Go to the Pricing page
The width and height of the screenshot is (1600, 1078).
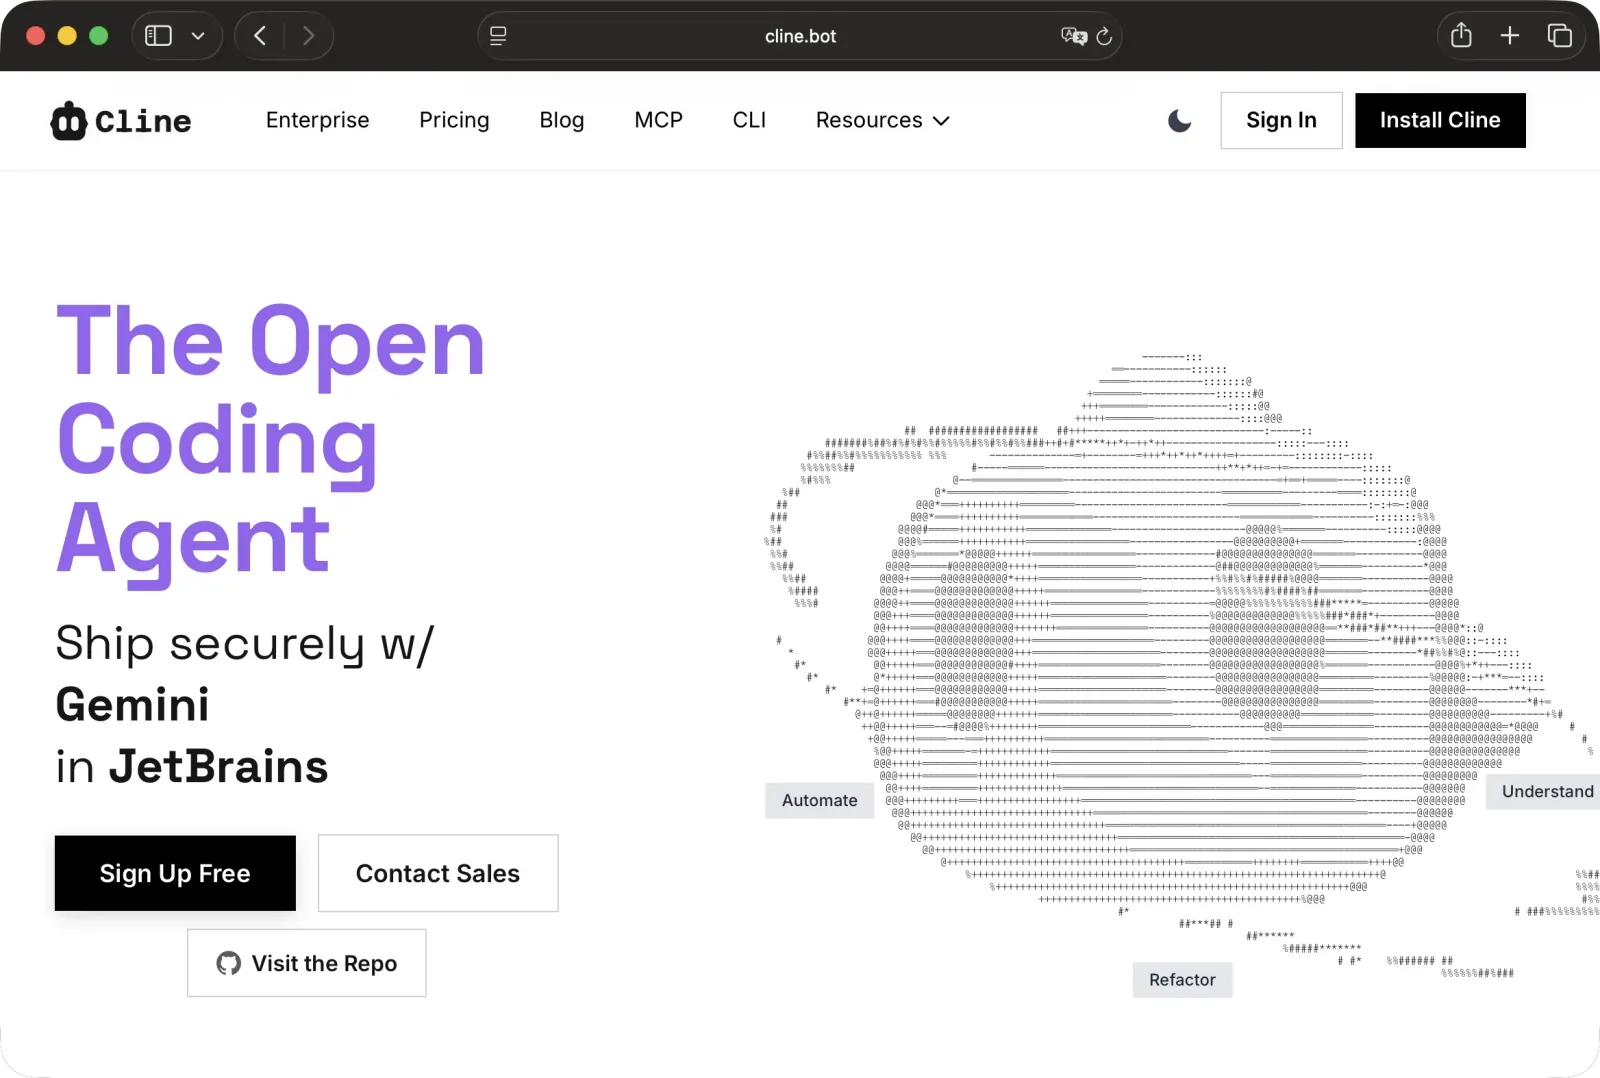[x=454, y=120]
